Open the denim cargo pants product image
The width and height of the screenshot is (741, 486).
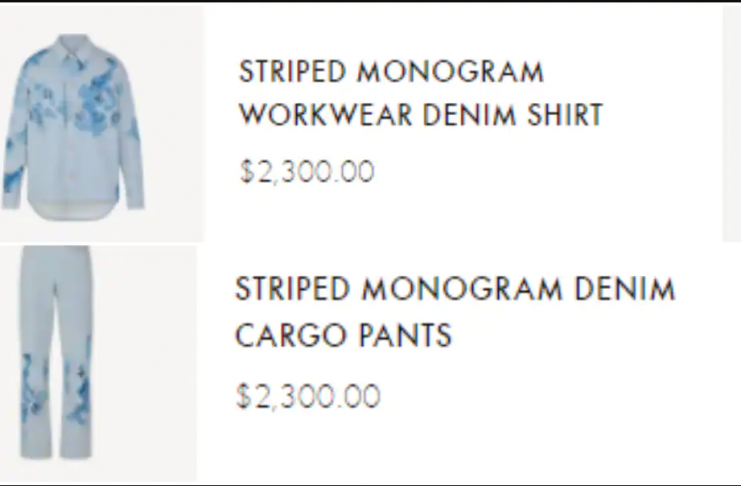97,363
